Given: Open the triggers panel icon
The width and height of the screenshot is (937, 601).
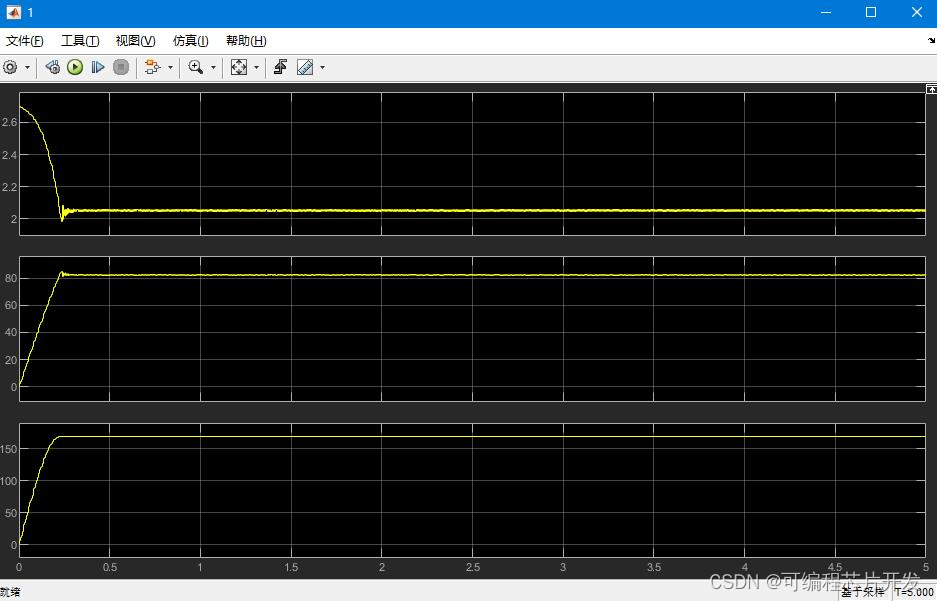Looking at the screenshot, I should (280, 68).
